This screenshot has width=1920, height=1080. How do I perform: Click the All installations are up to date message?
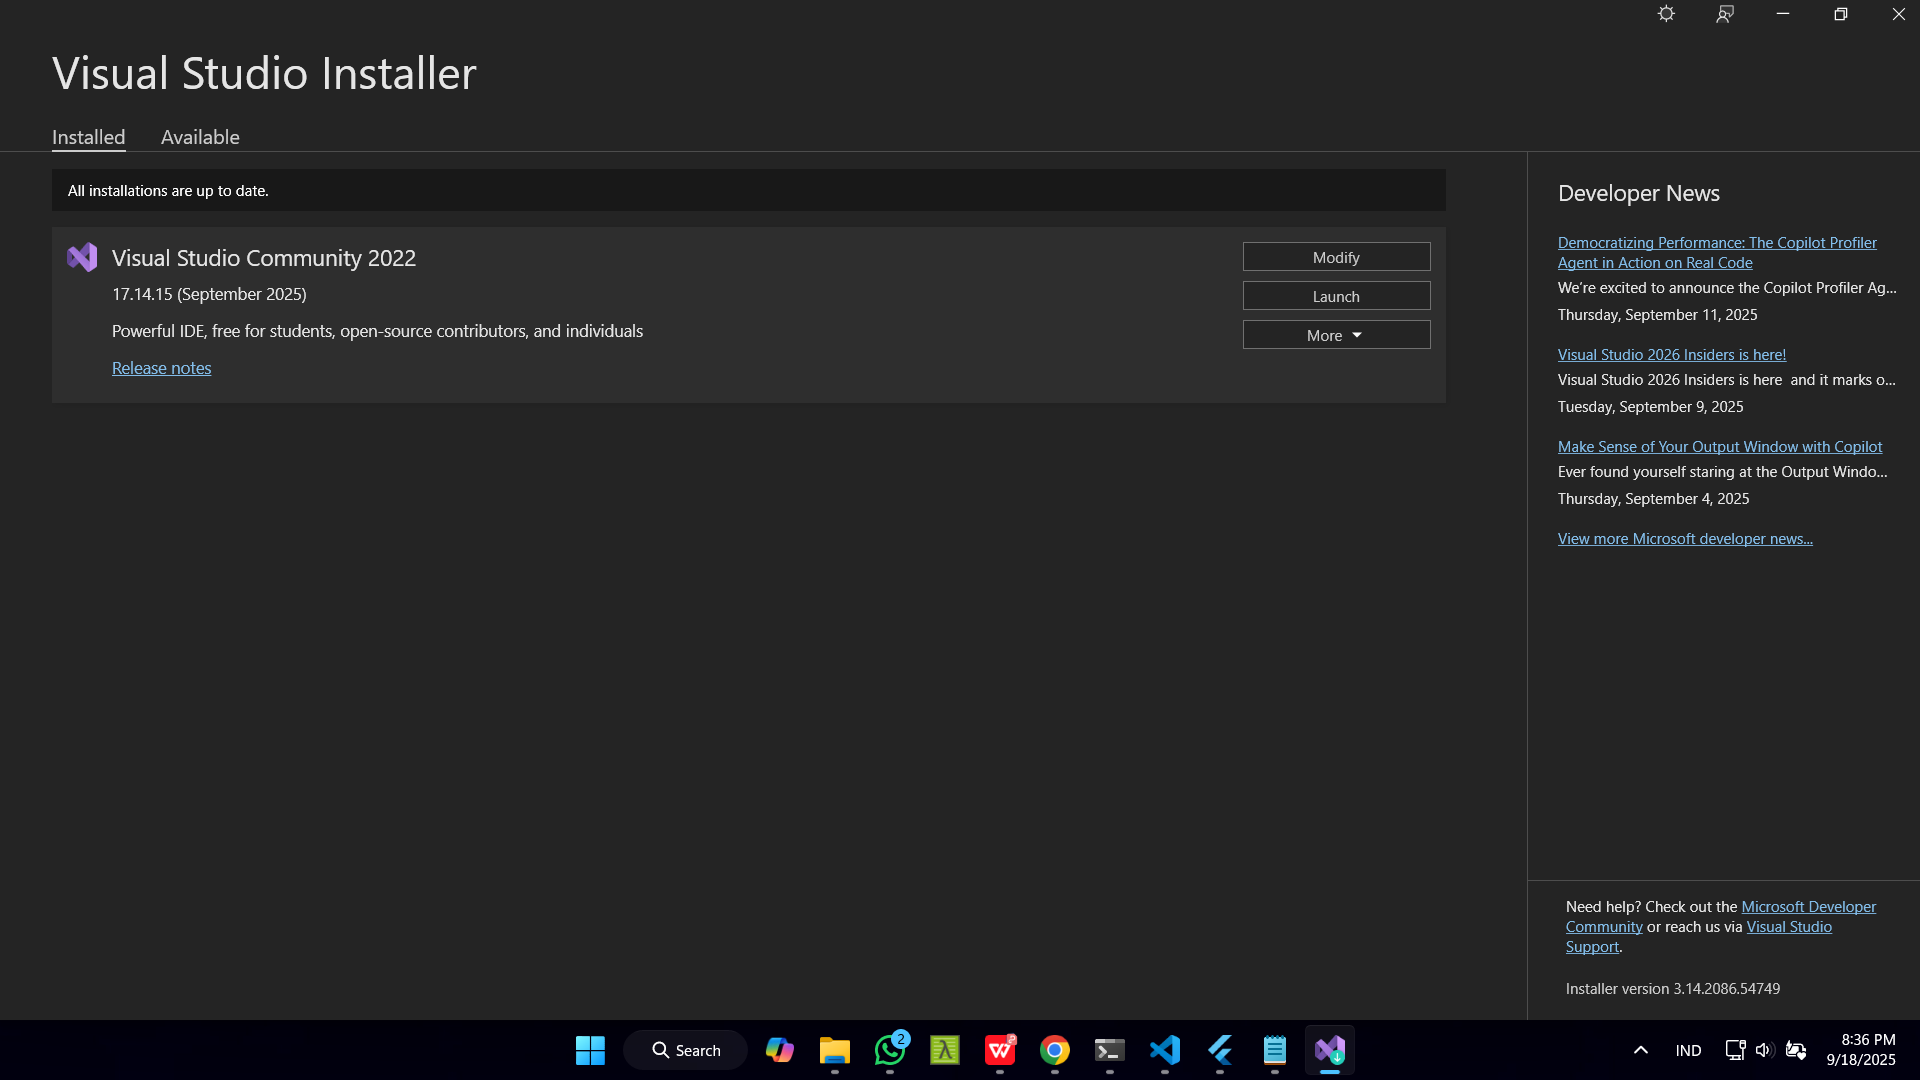[168, 190]
